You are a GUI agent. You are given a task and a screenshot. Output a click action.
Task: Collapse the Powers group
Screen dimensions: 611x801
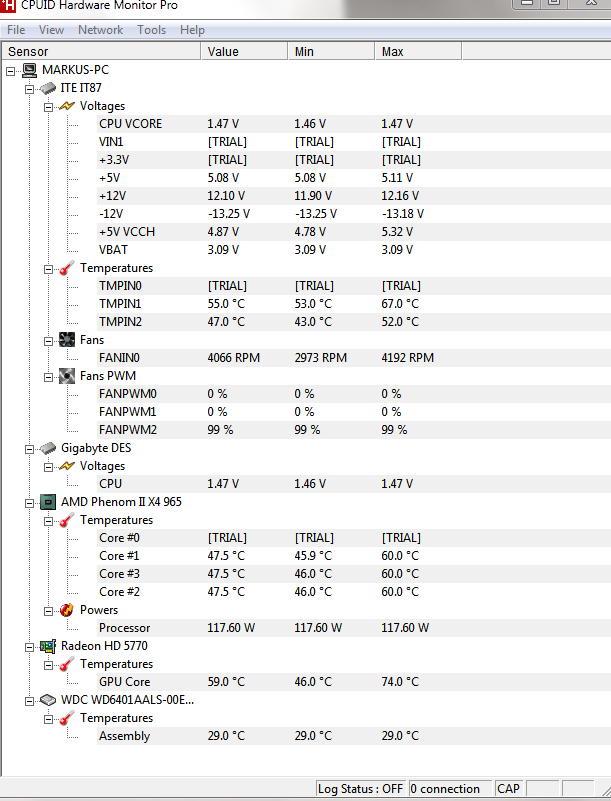point(49,611)
